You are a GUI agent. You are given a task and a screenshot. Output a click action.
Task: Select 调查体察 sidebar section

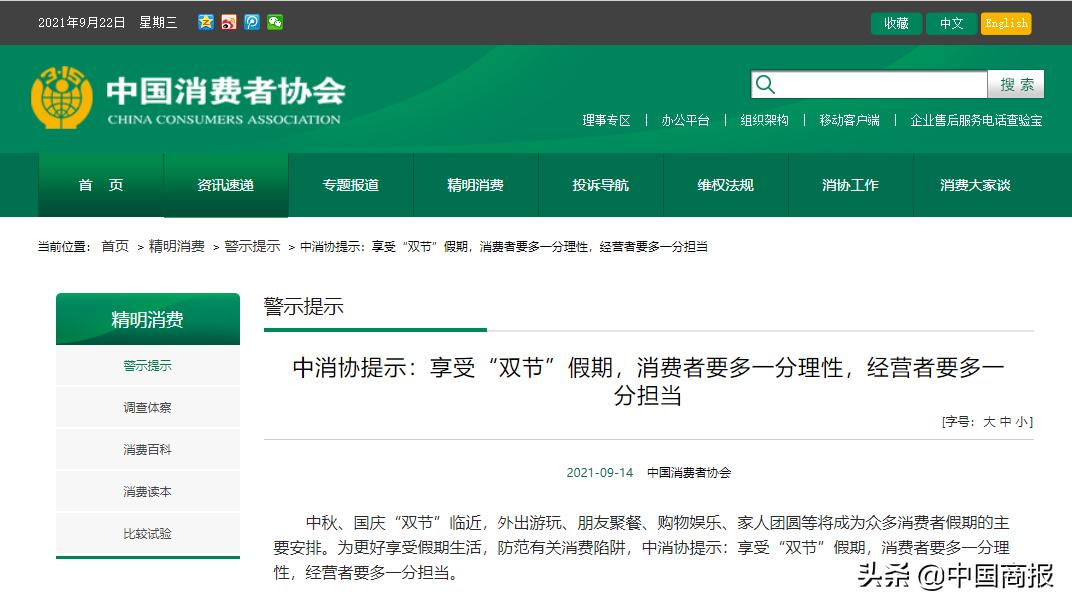point(147,406)
